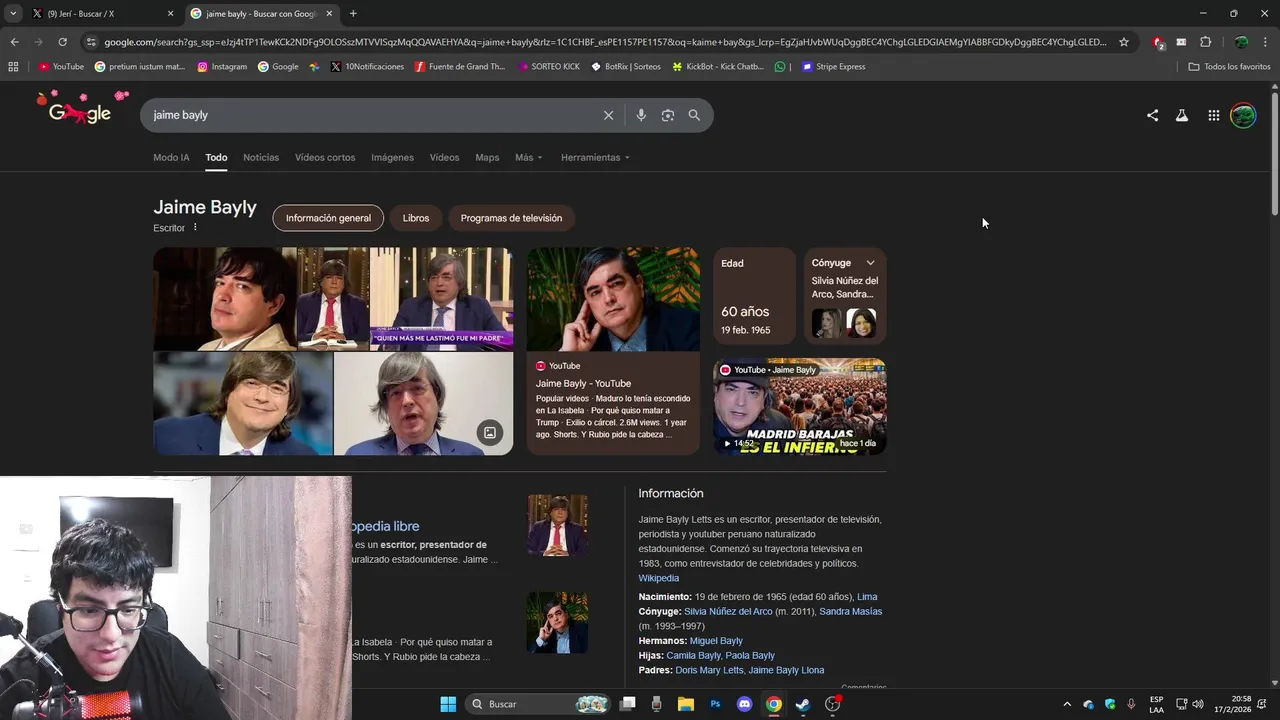
Task: Start voice search with the microphone icon
Action: (x=641, y=115)
